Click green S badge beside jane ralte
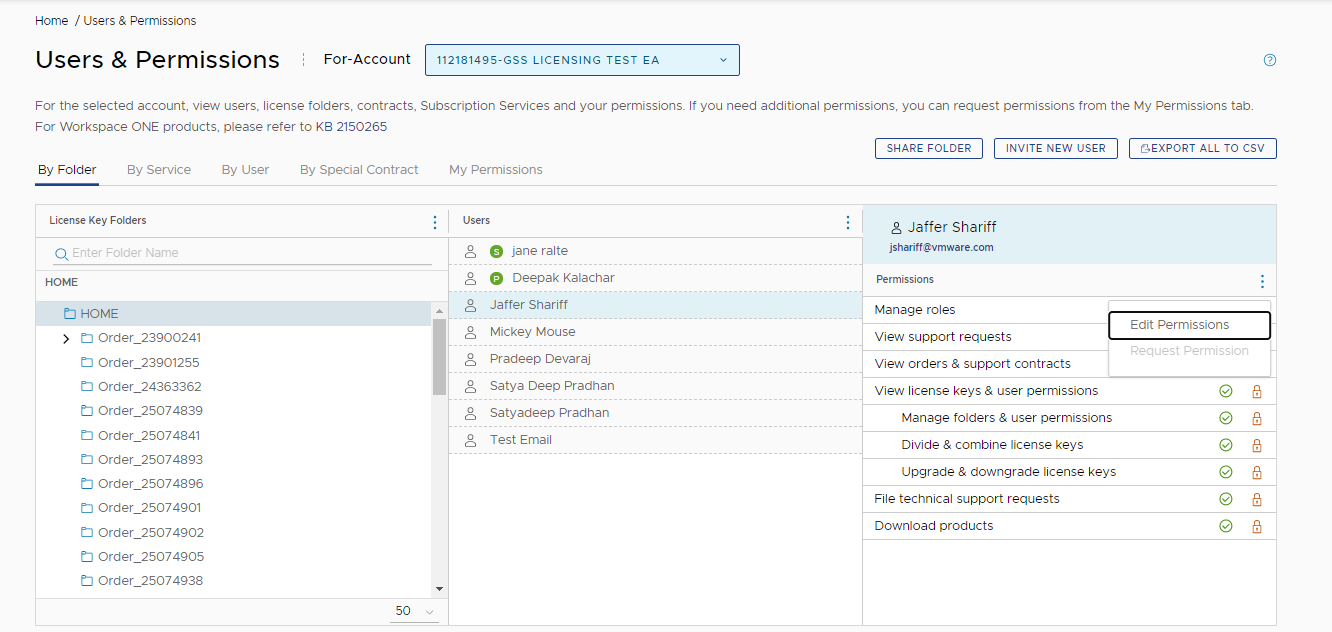Screen dimensions: 1332x632 496,251
